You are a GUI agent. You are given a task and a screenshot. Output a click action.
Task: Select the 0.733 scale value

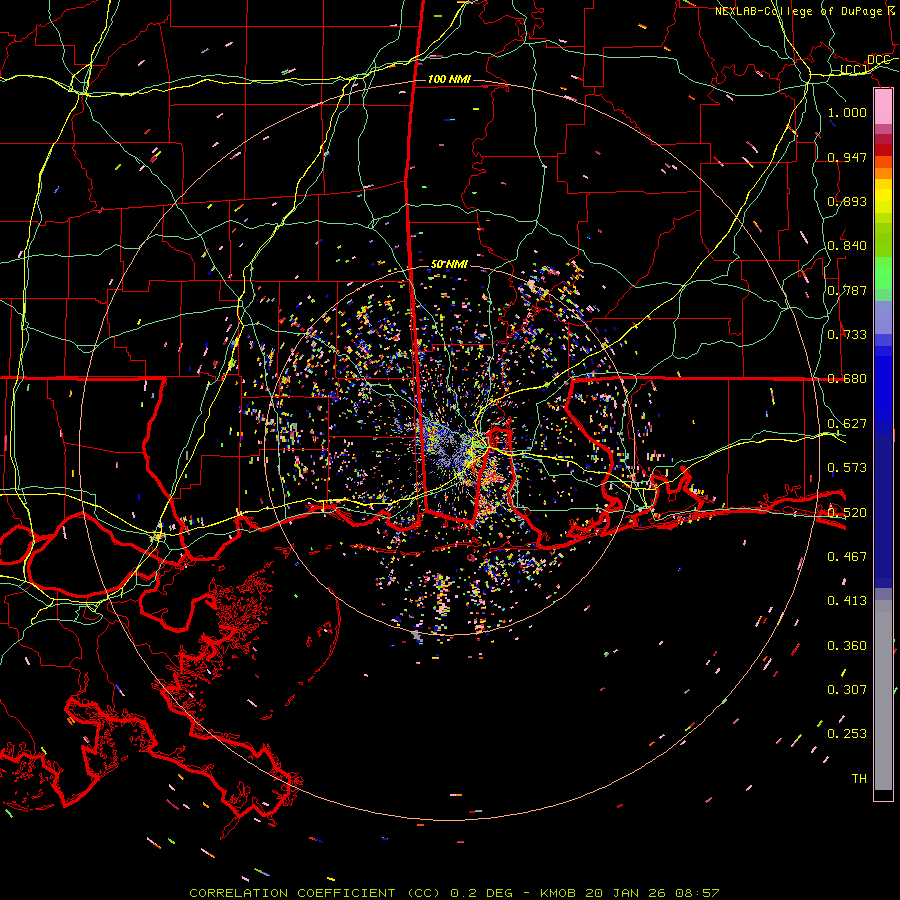click(847, 335)
